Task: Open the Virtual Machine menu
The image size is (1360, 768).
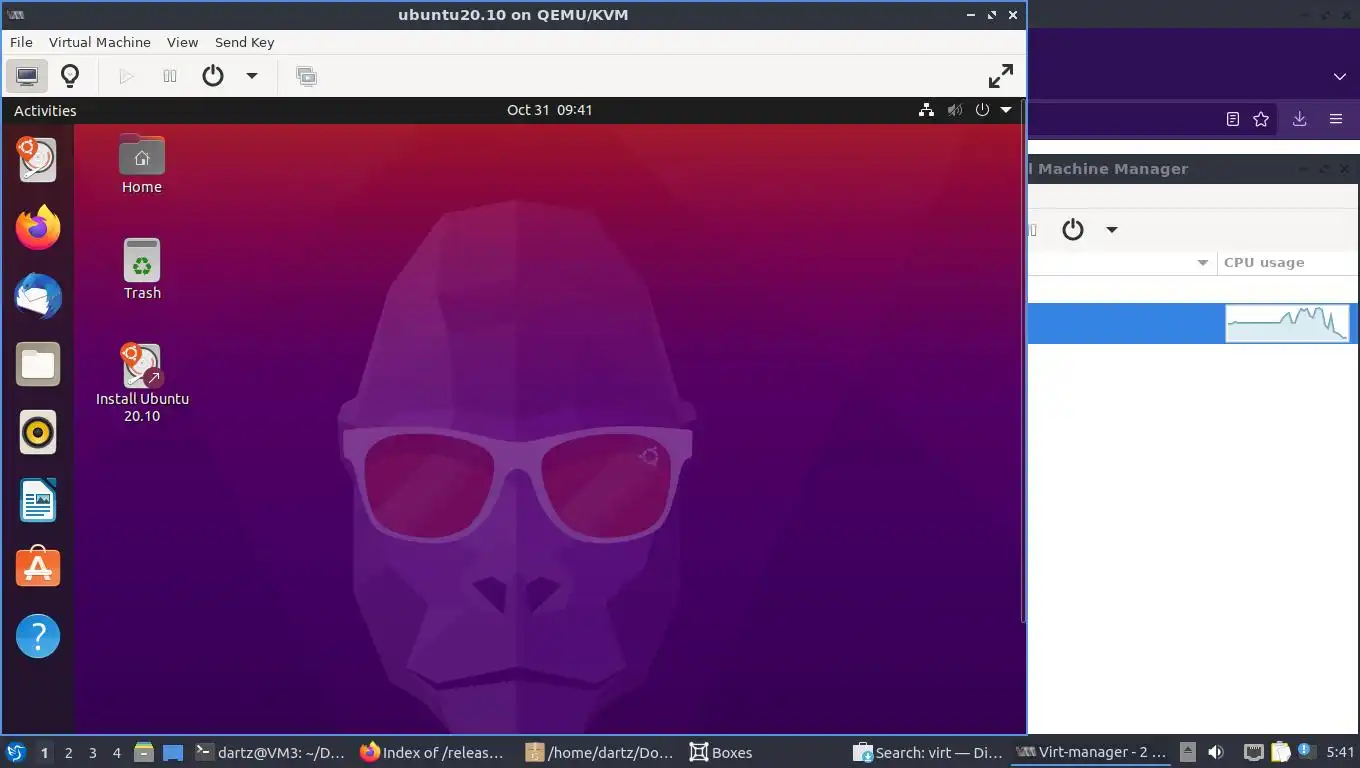Action: coord(99,42)
